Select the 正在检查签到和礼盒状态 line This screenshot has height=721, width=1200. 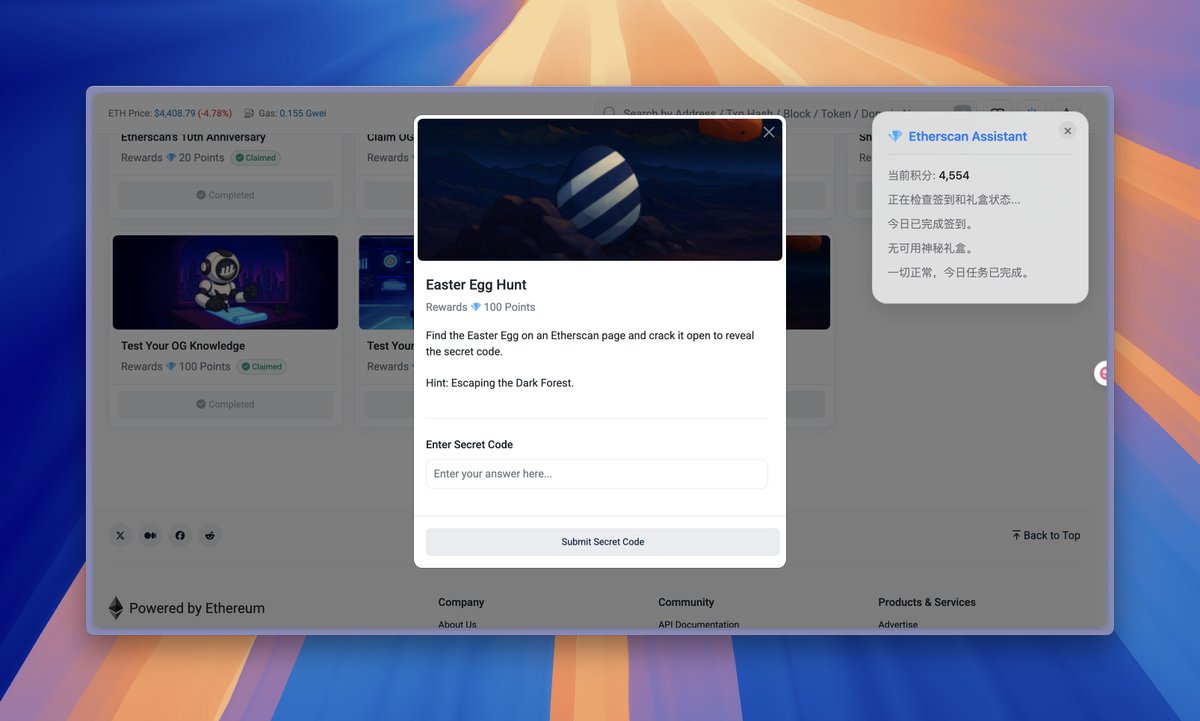coord(954,200)
